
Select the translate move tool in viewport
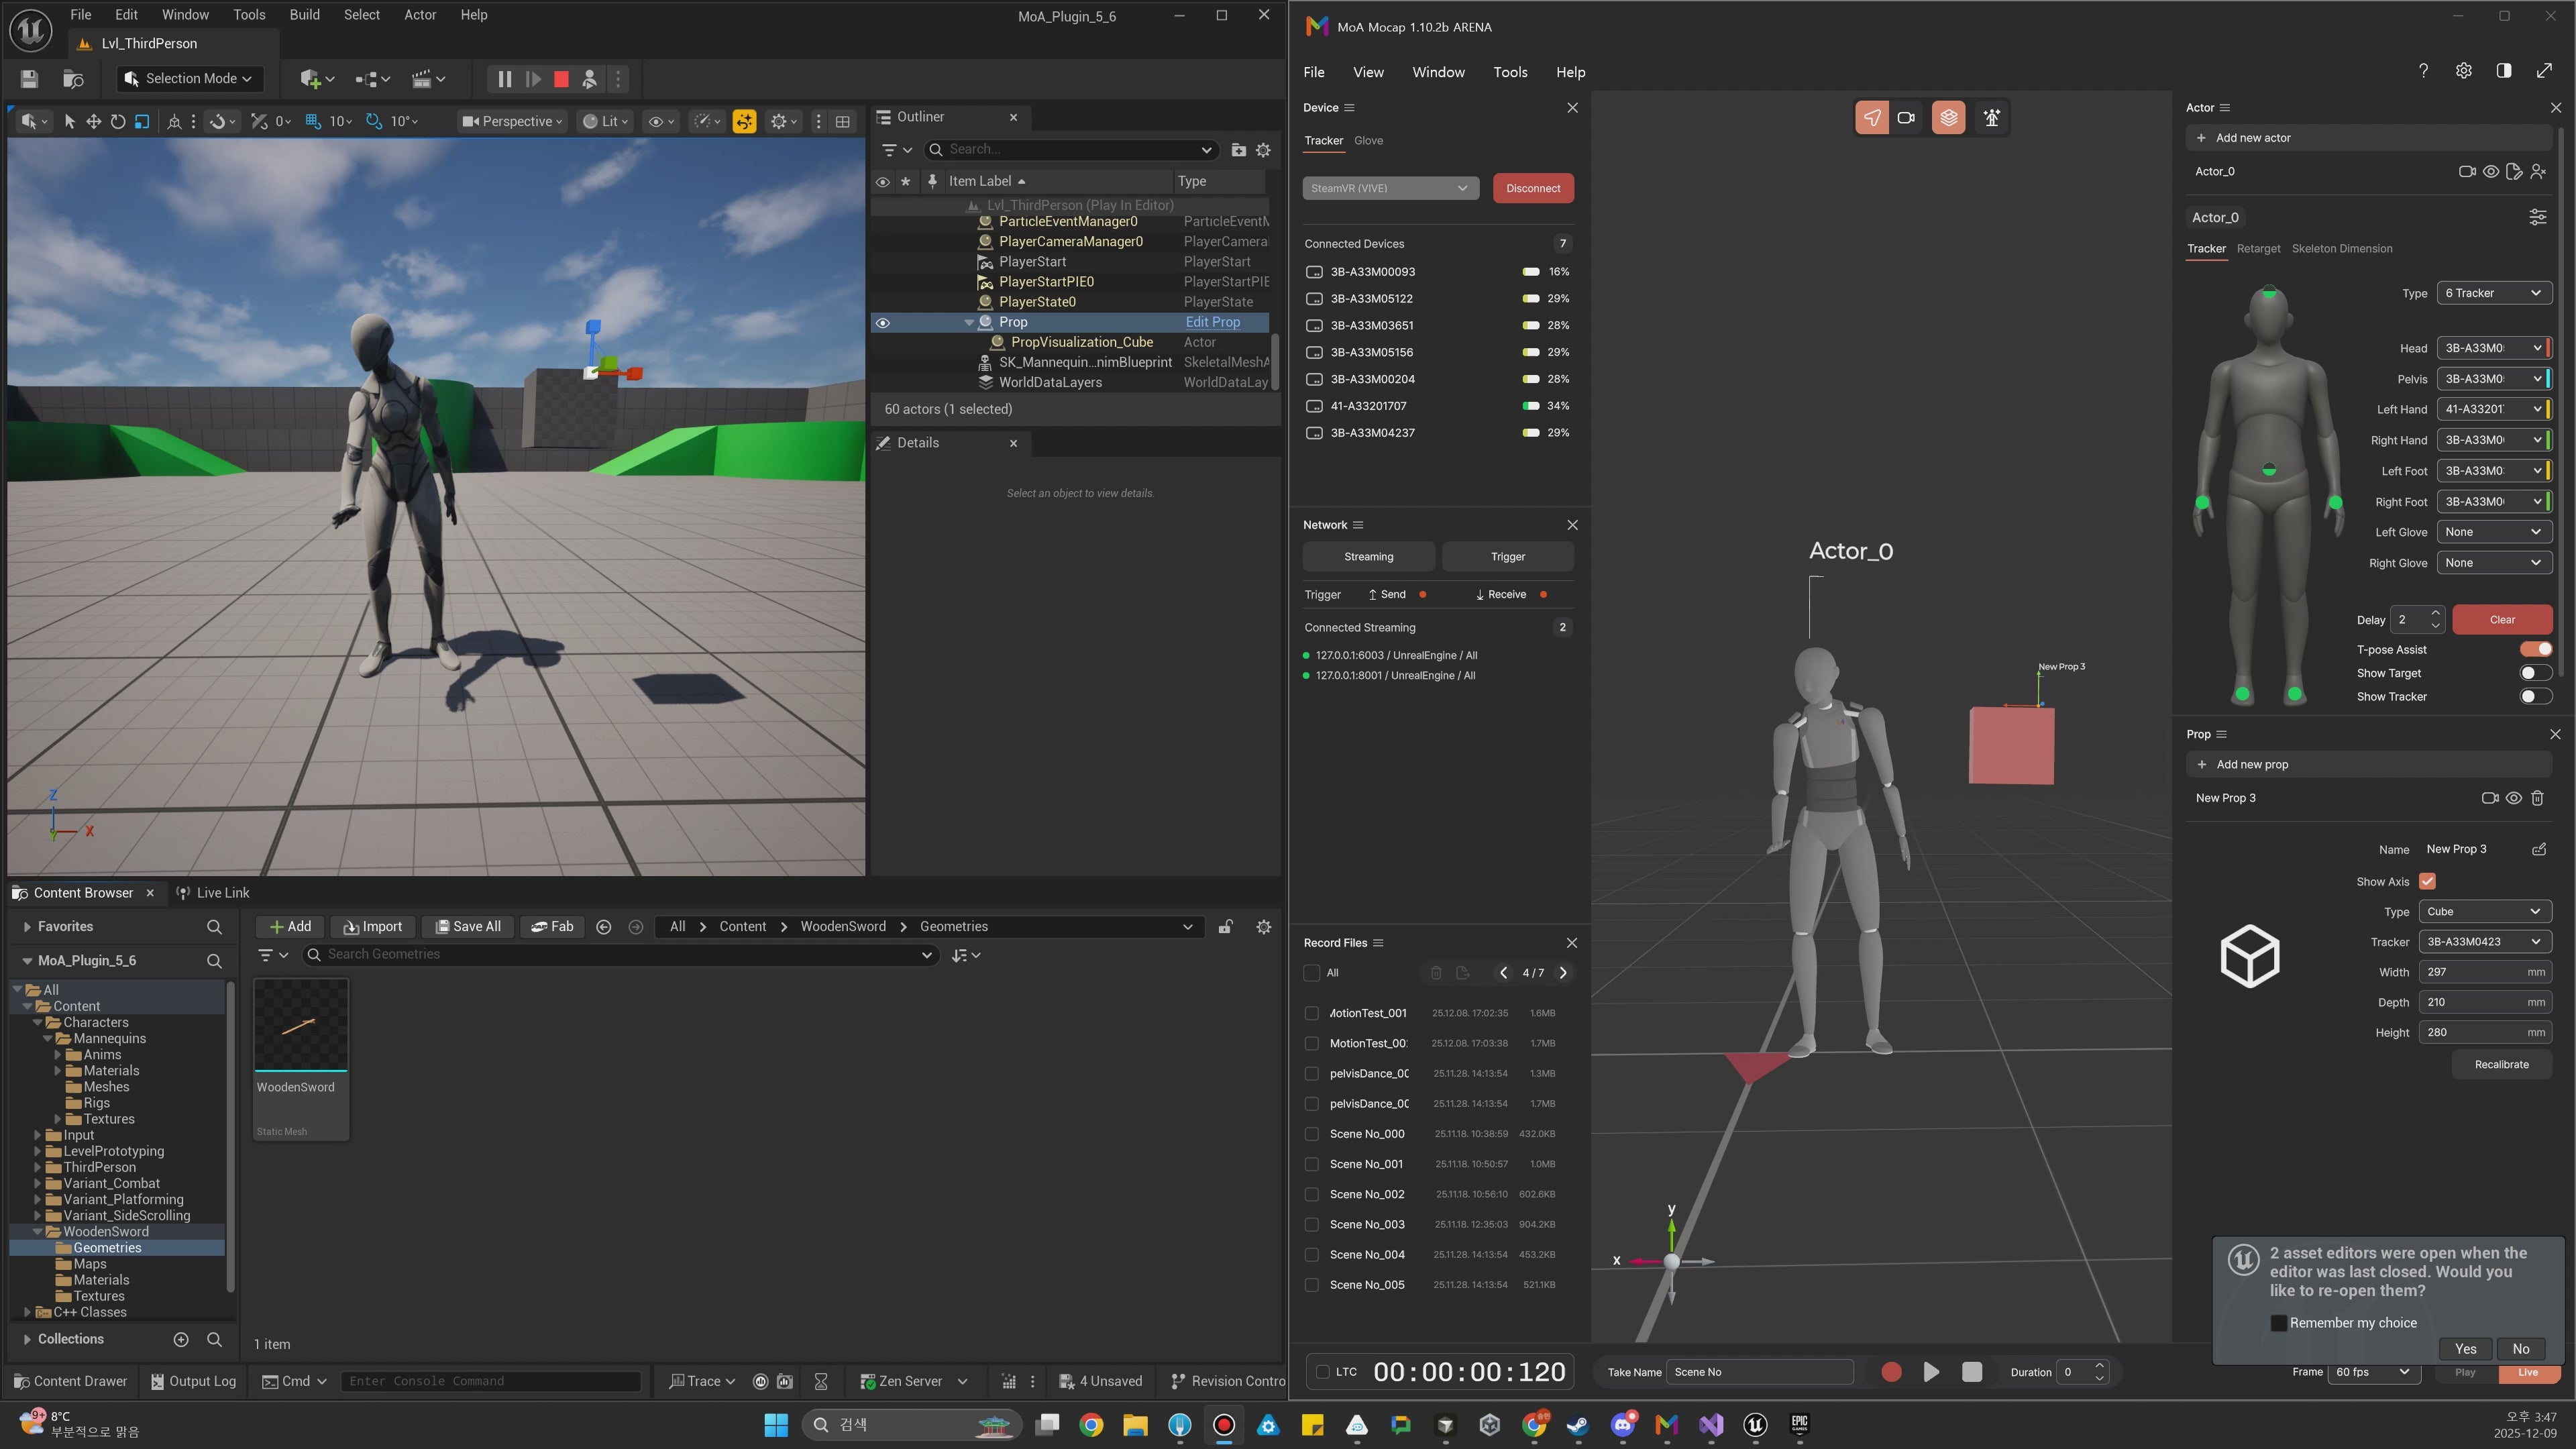[93, 121]
